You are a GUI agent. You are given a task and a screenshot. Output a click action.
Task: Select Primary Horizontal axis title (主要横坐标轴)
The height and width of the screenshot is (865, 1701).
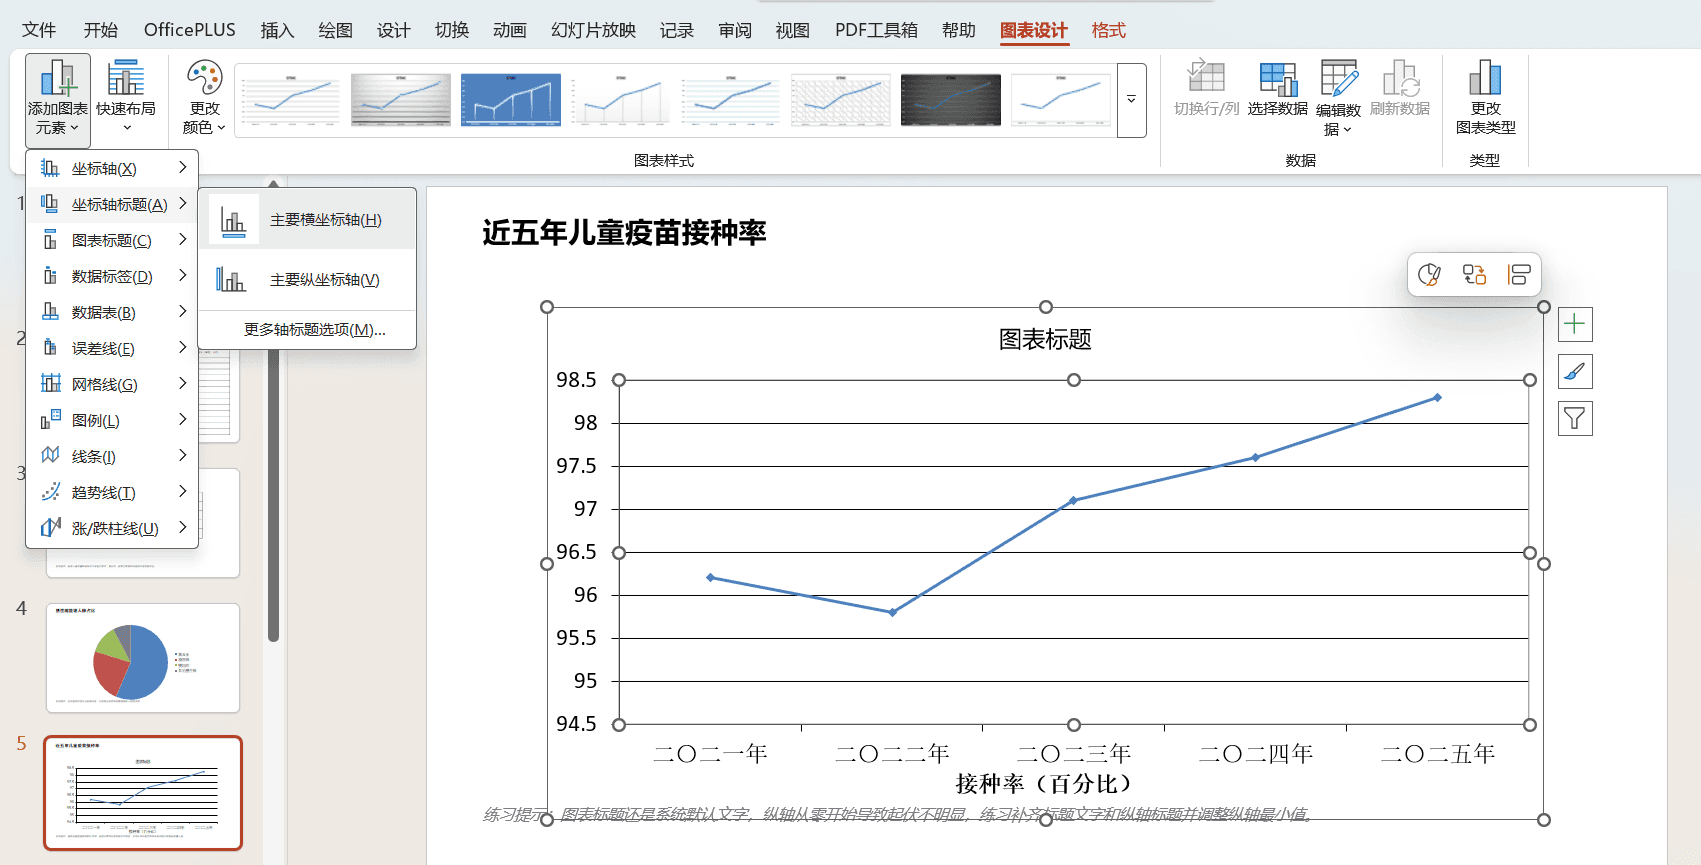[x=307, y=220]
